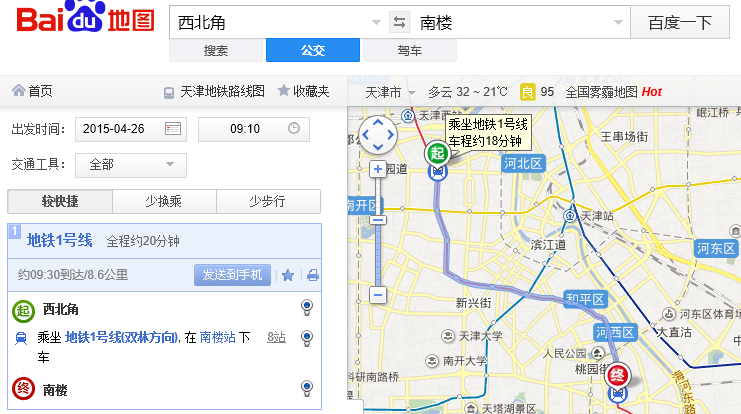Select the 少步行 route option tab
The width and height of the screenshot is (741, 414).
coord(268,201)
